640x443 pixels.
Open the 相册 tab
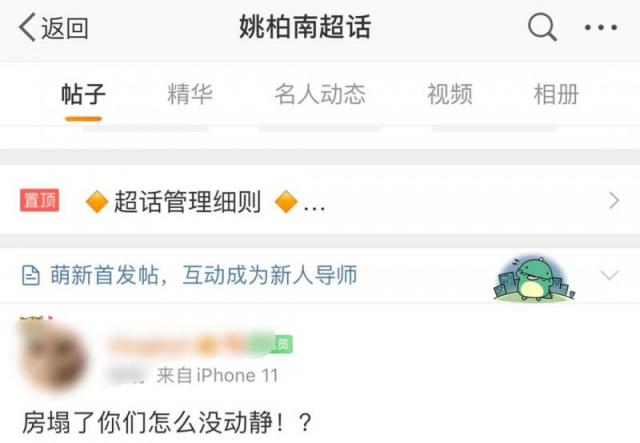pos(556,94)
